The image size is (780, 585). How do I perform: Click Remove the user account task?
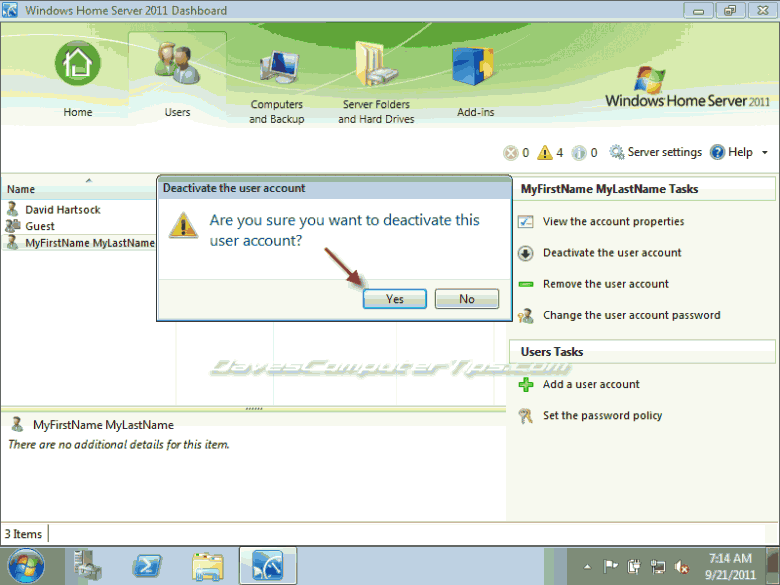tap(605, 284)
